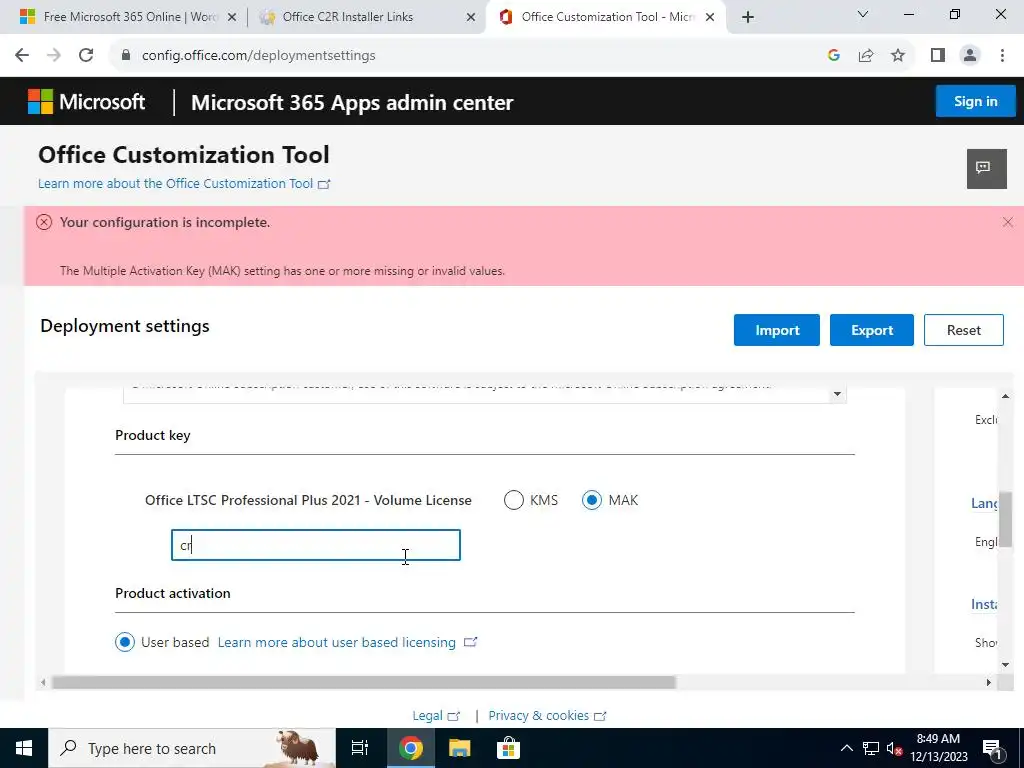Open the feedback chat icon
This screenshot has width=1024, height=768.
click(x=986, y=168)
